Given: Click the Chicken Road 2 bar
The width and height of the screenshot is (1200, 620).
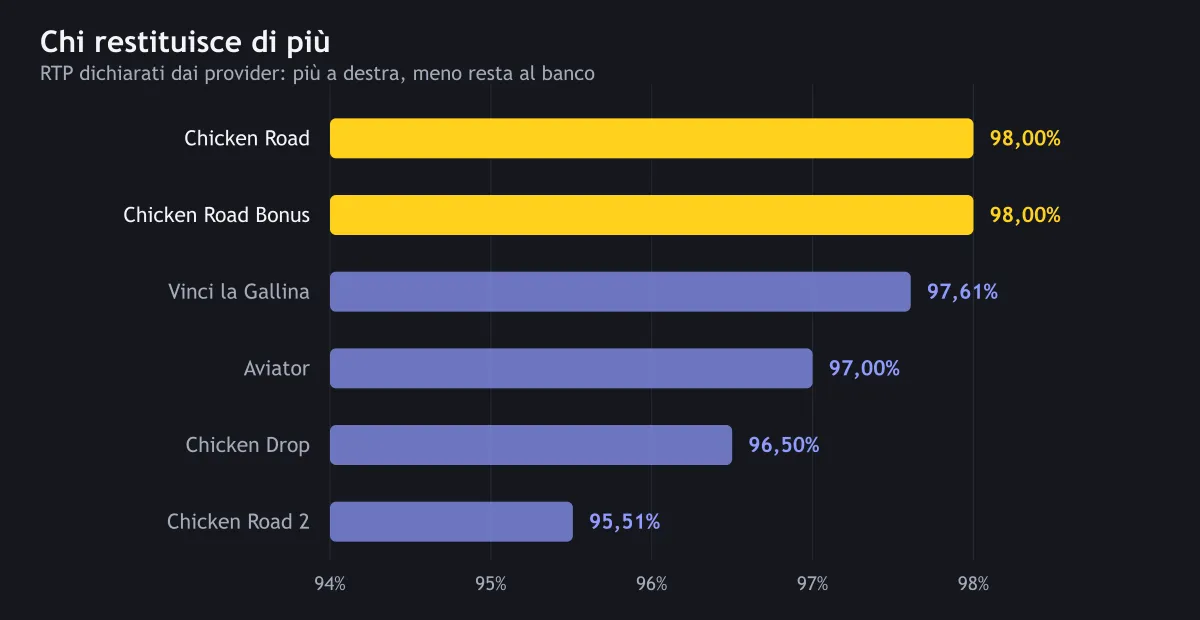Looking at the screenshot, I should tap(451, 522).
